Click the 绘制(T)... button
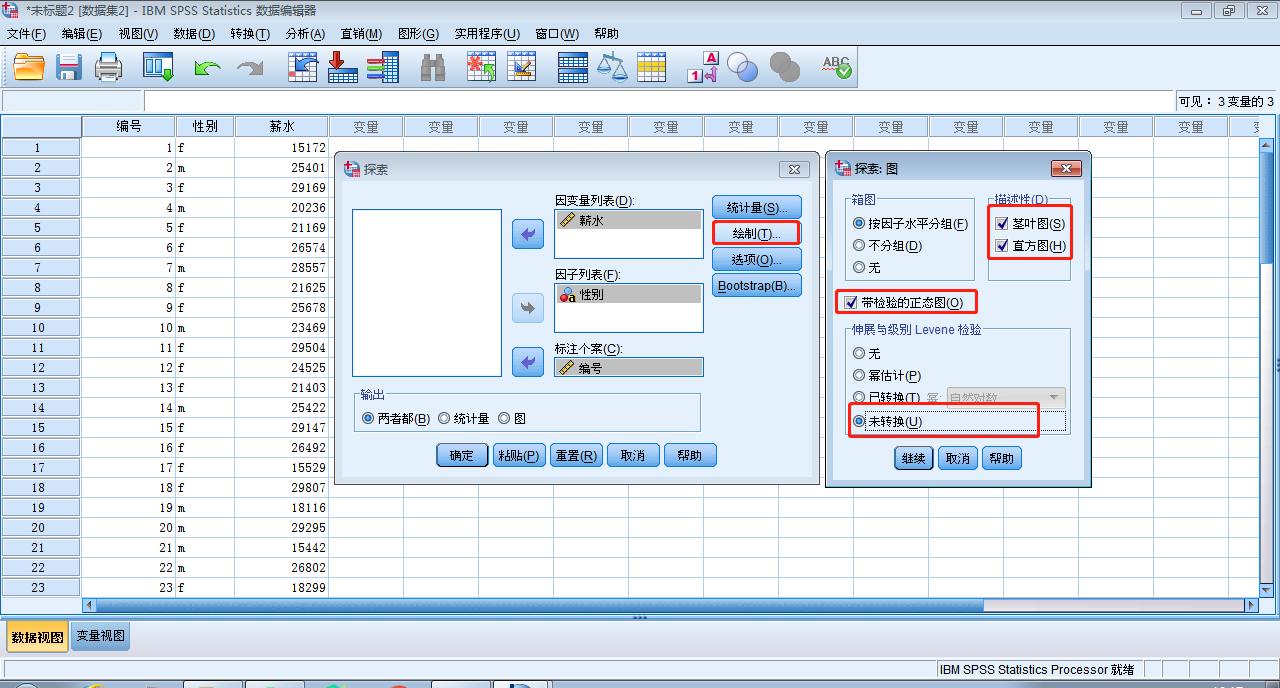 (757, 233)
